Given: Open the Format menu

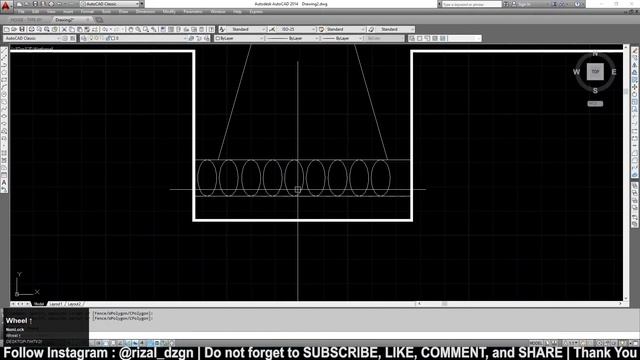Looking at the screenshot, I should [87, 12].
